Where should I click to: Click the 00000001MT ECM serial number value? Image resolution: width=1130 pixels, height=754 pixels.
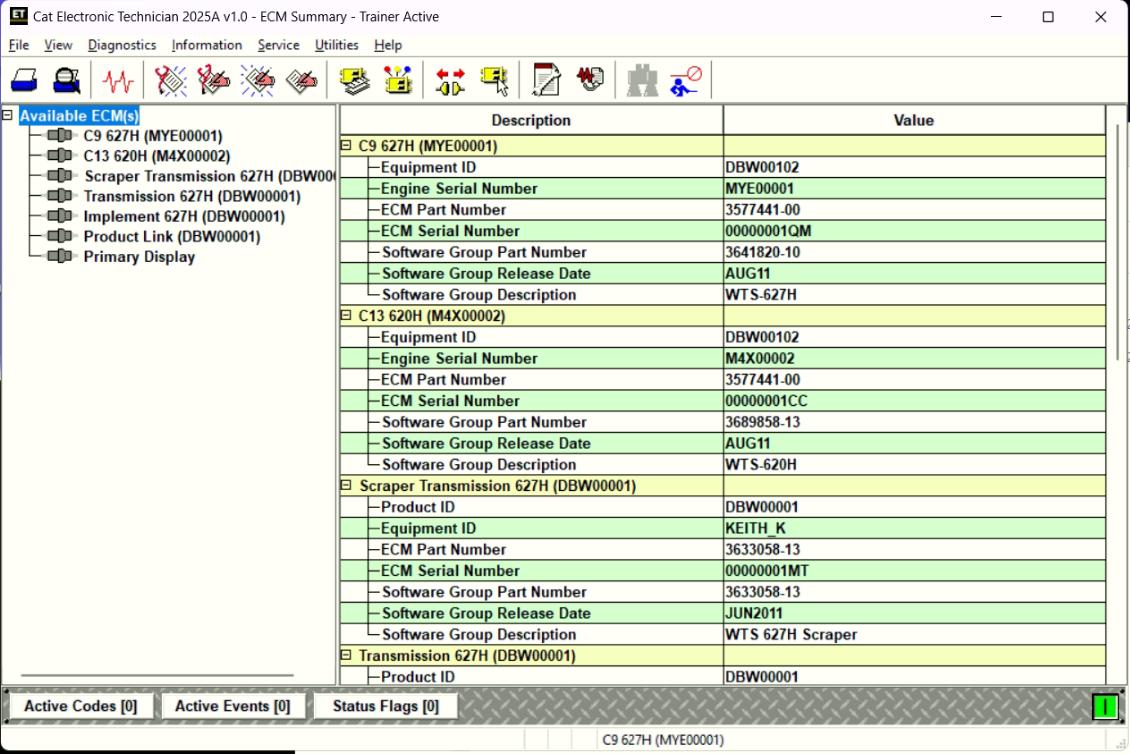click(x=767, y=571)
